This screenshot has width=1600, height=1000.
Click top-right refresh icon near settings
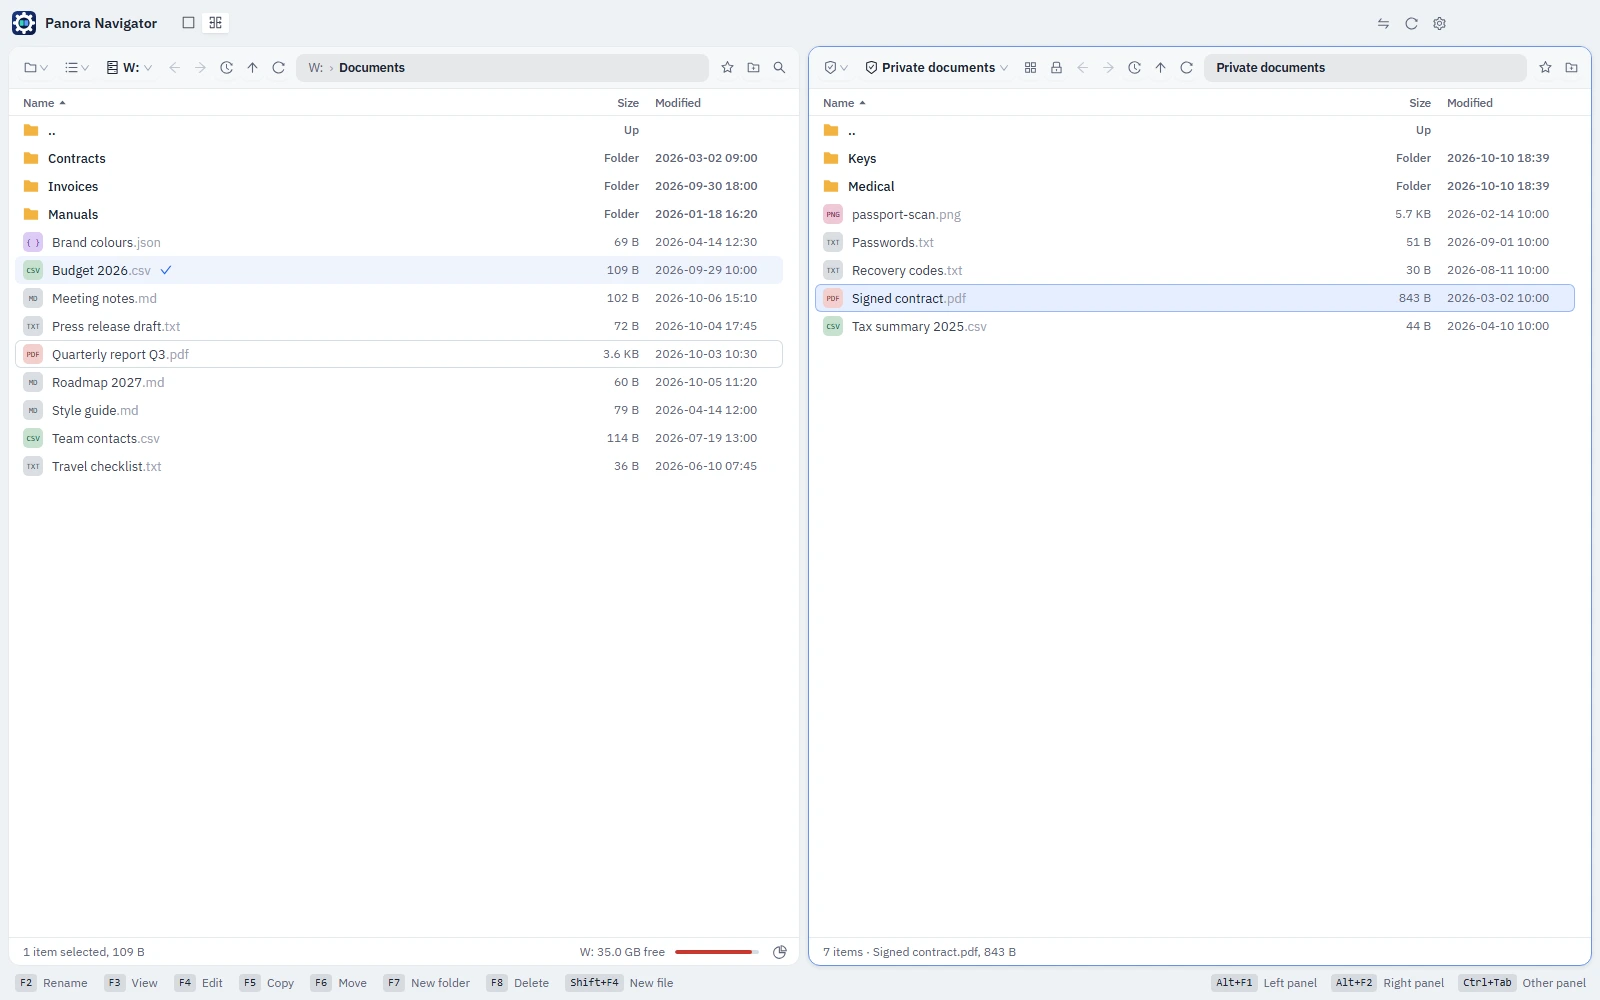[x=1411, y=23]
